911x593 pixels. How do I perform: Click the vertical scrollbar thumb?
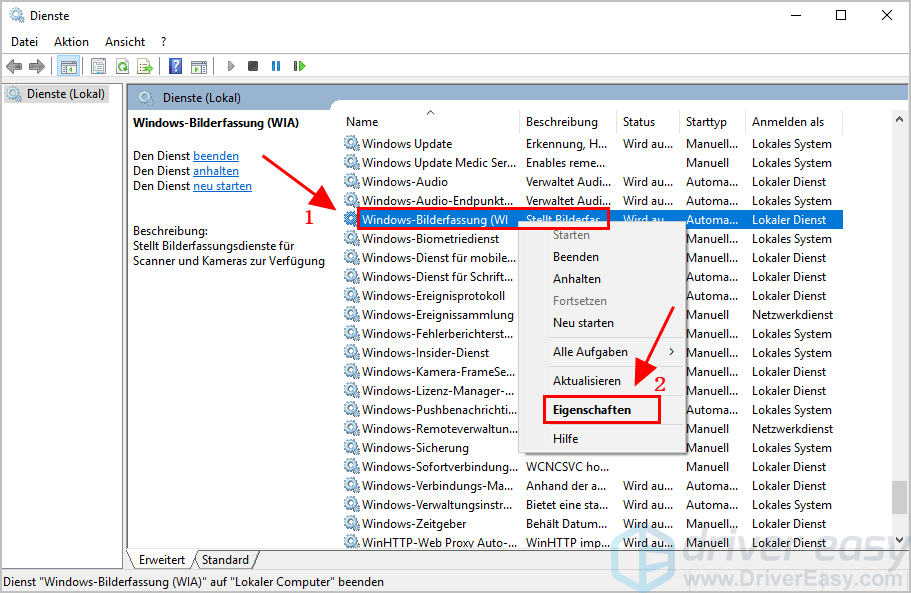pos(899,497)
